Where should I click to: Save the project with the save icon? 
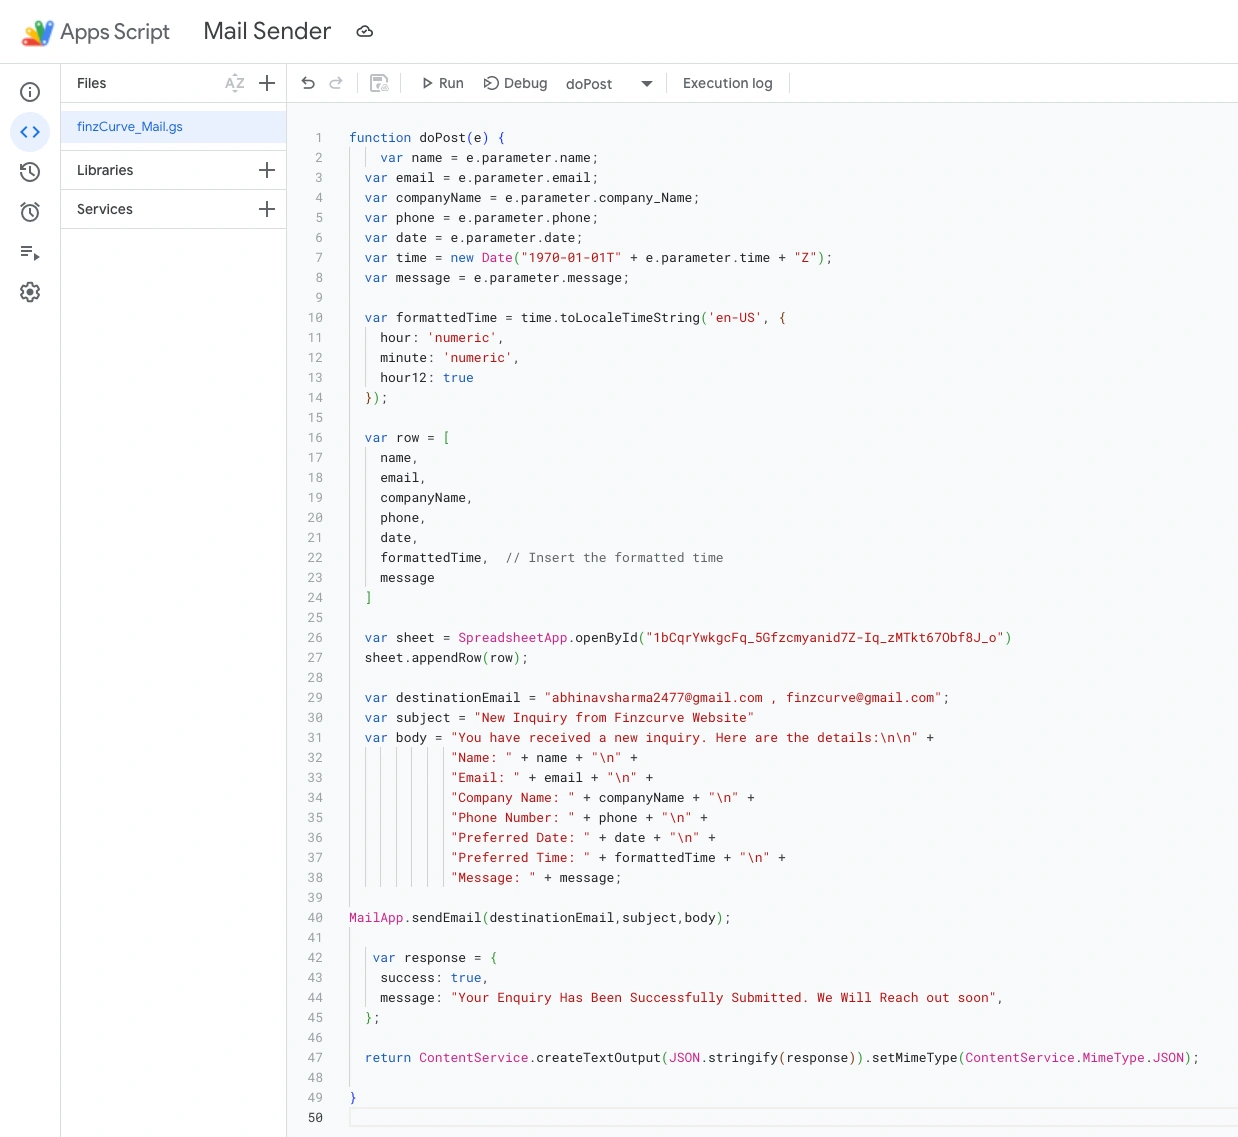pyautogui.click(x=379, y=83)
